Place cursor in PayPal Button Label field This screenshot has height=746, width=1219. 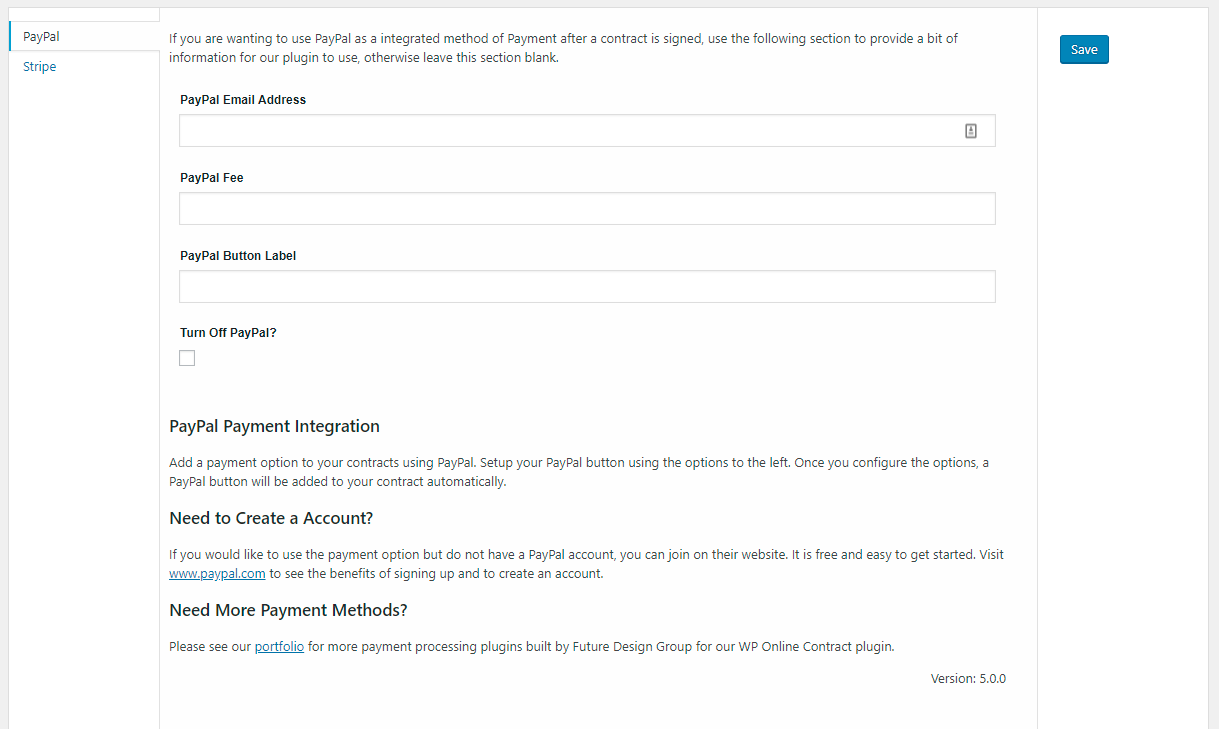pyautogui.click(x=587, y=287)
